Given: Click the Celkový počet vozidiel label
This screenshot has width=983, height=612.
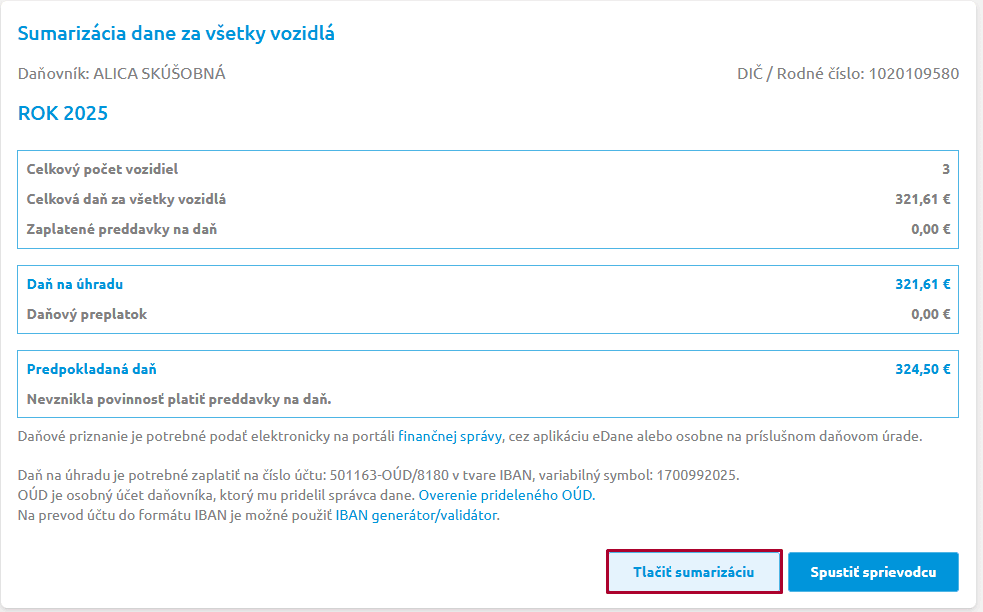Looking at the screenshot, I should point(102,169).
